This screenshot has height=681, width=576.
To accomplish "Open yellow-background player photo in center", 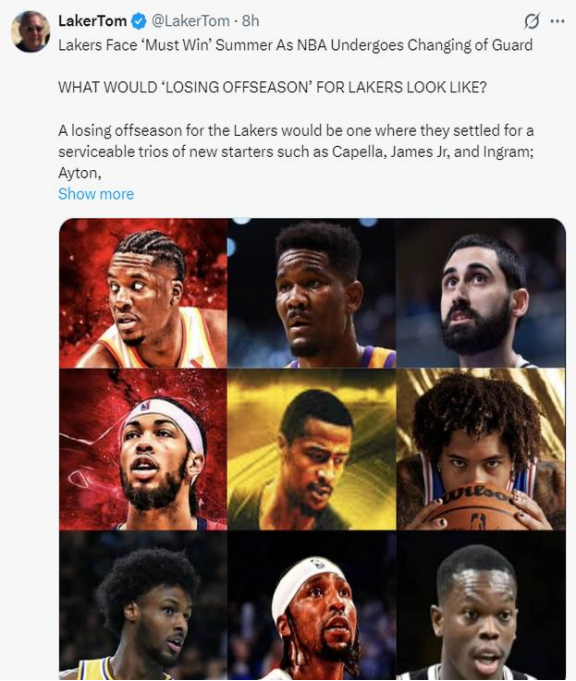I will coord(311,450).
